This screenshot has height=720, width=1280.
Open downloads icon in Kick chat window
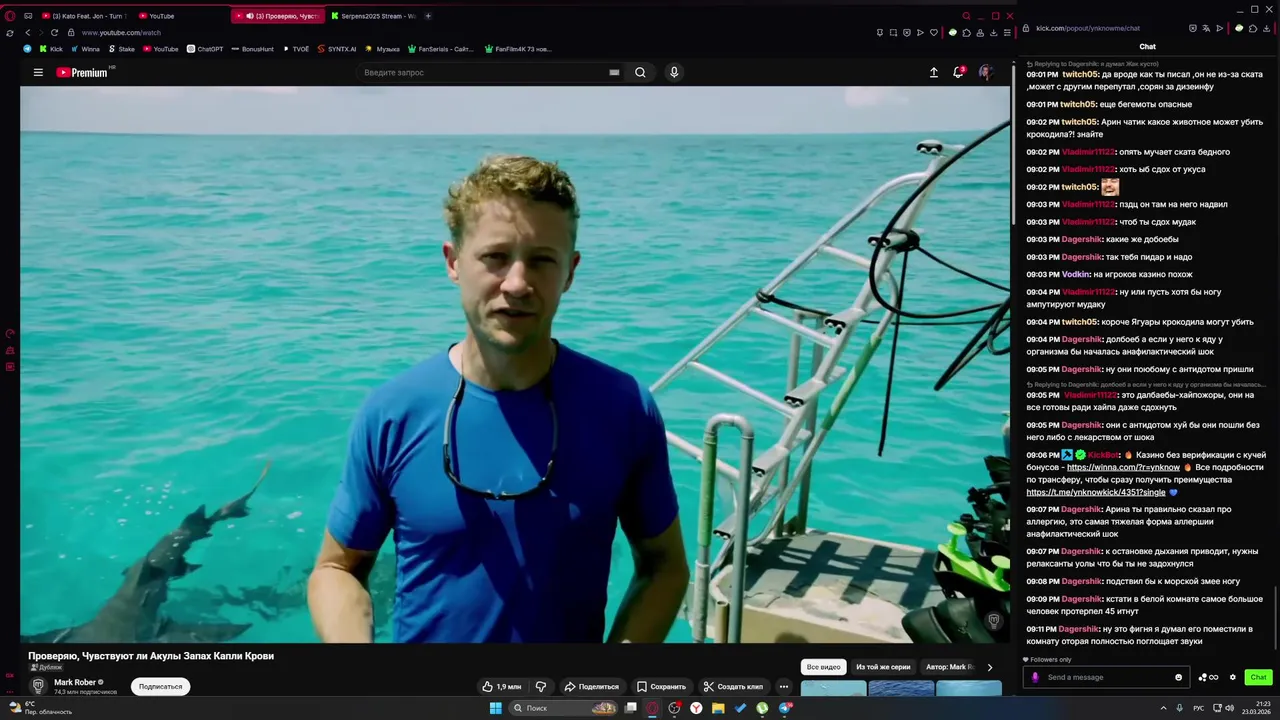click(x=1266, y=28)
